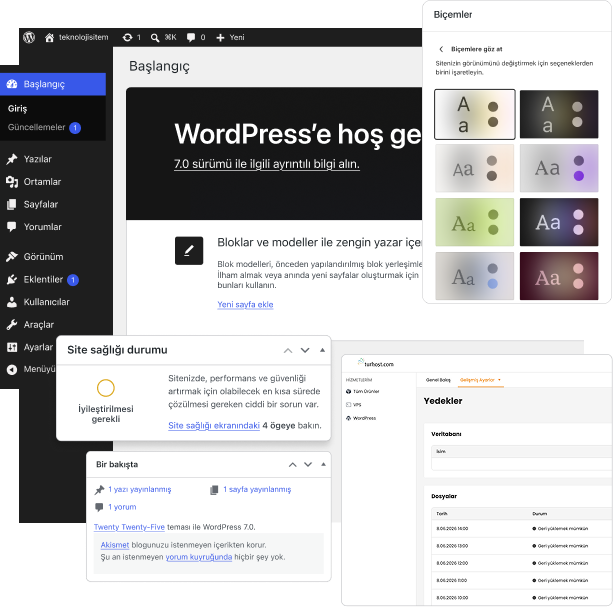
Task: Select backup row 8.06.2026 11:00
Action: (522, 580)
